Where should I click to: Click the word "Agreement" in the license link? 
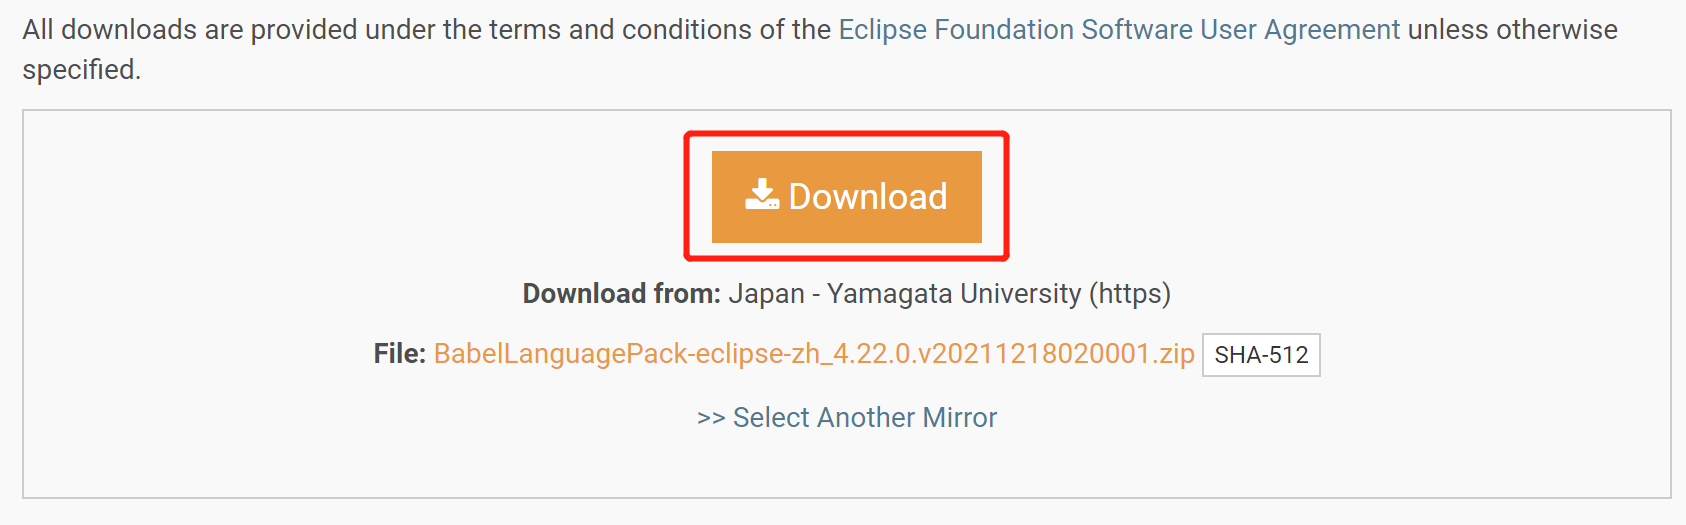coord(1332,30)
